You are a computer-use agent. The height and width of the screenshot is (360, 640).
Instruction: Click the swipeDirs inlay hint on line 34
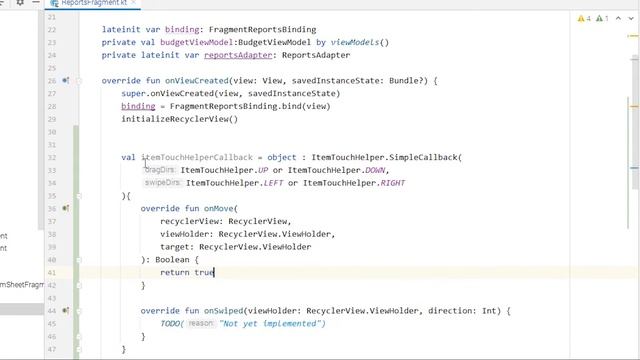tap(162, 183)
